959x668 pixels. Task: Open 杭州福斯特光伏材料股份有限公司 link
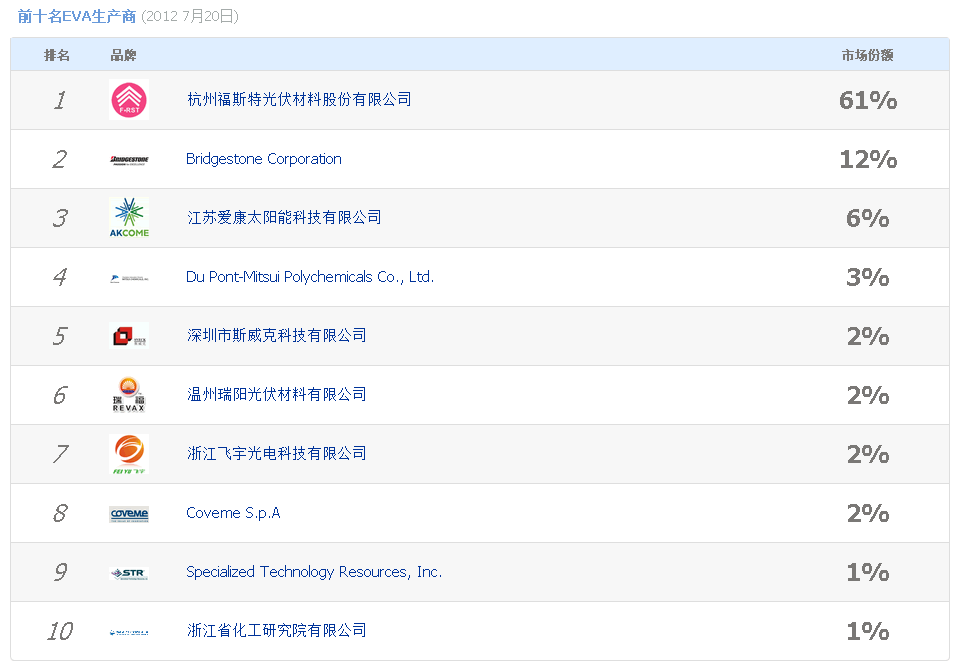(299, 99)
